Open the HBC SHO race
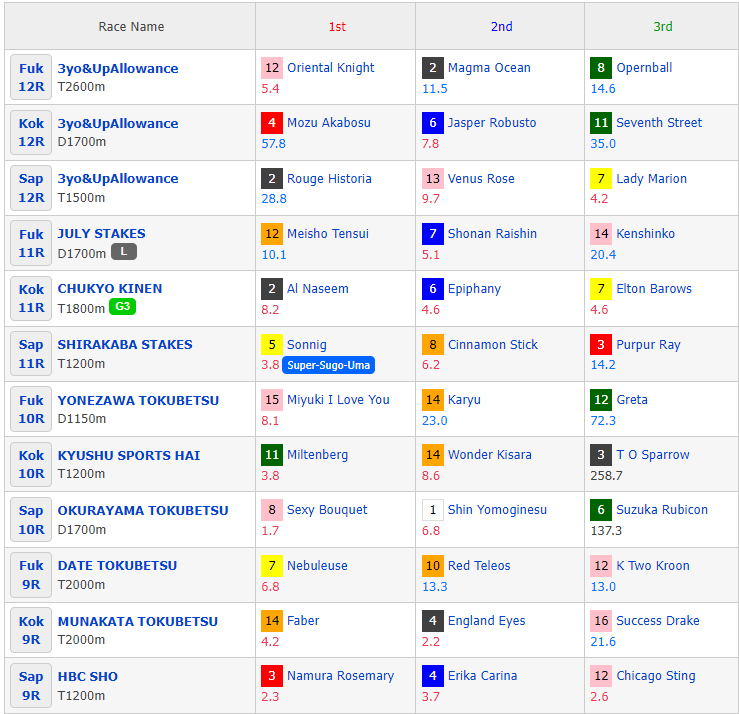This screenshot has height=714, width=739. (87, 677)
